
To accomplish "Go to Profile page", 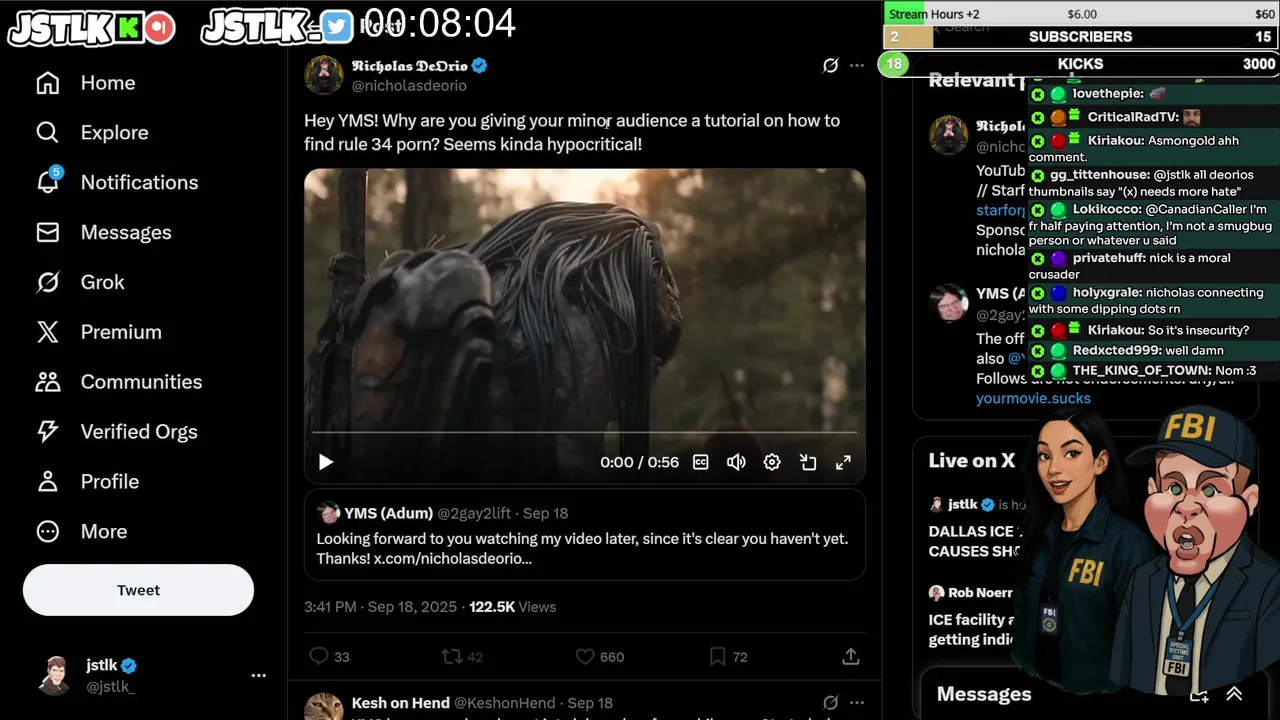I will click(86, 482).
